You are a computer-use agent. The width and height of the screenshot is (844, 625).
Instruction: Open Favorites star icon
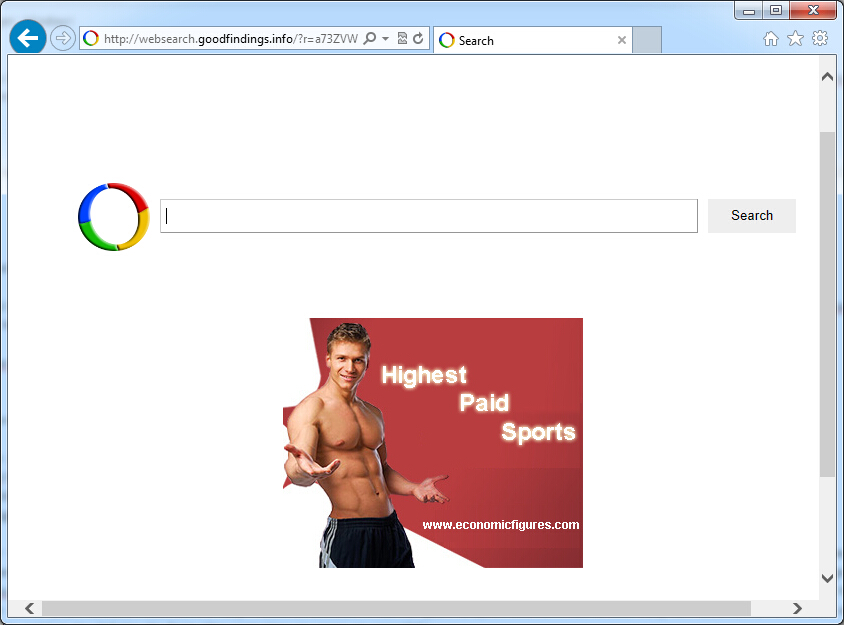(x=796, y=39)
